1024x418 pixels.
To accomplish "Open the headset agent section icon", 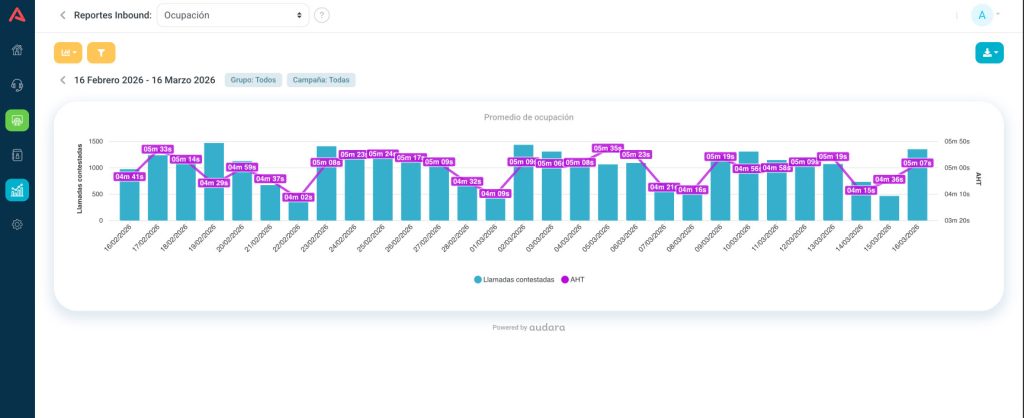I will [x=17, y=85].
